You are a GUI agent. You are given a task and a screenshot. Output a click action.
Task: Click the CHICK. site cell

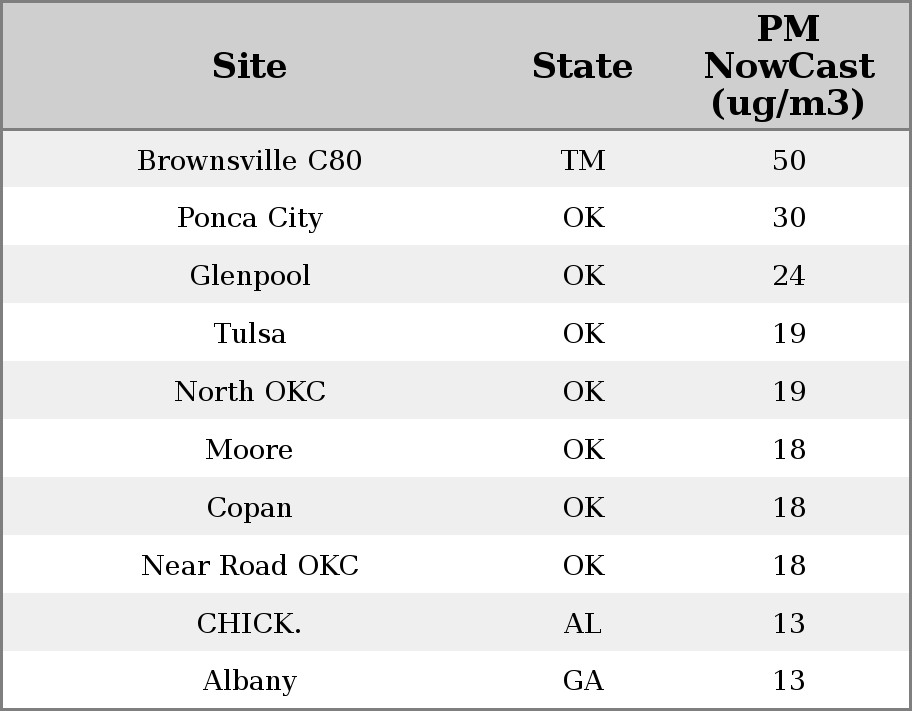(250, 624)
